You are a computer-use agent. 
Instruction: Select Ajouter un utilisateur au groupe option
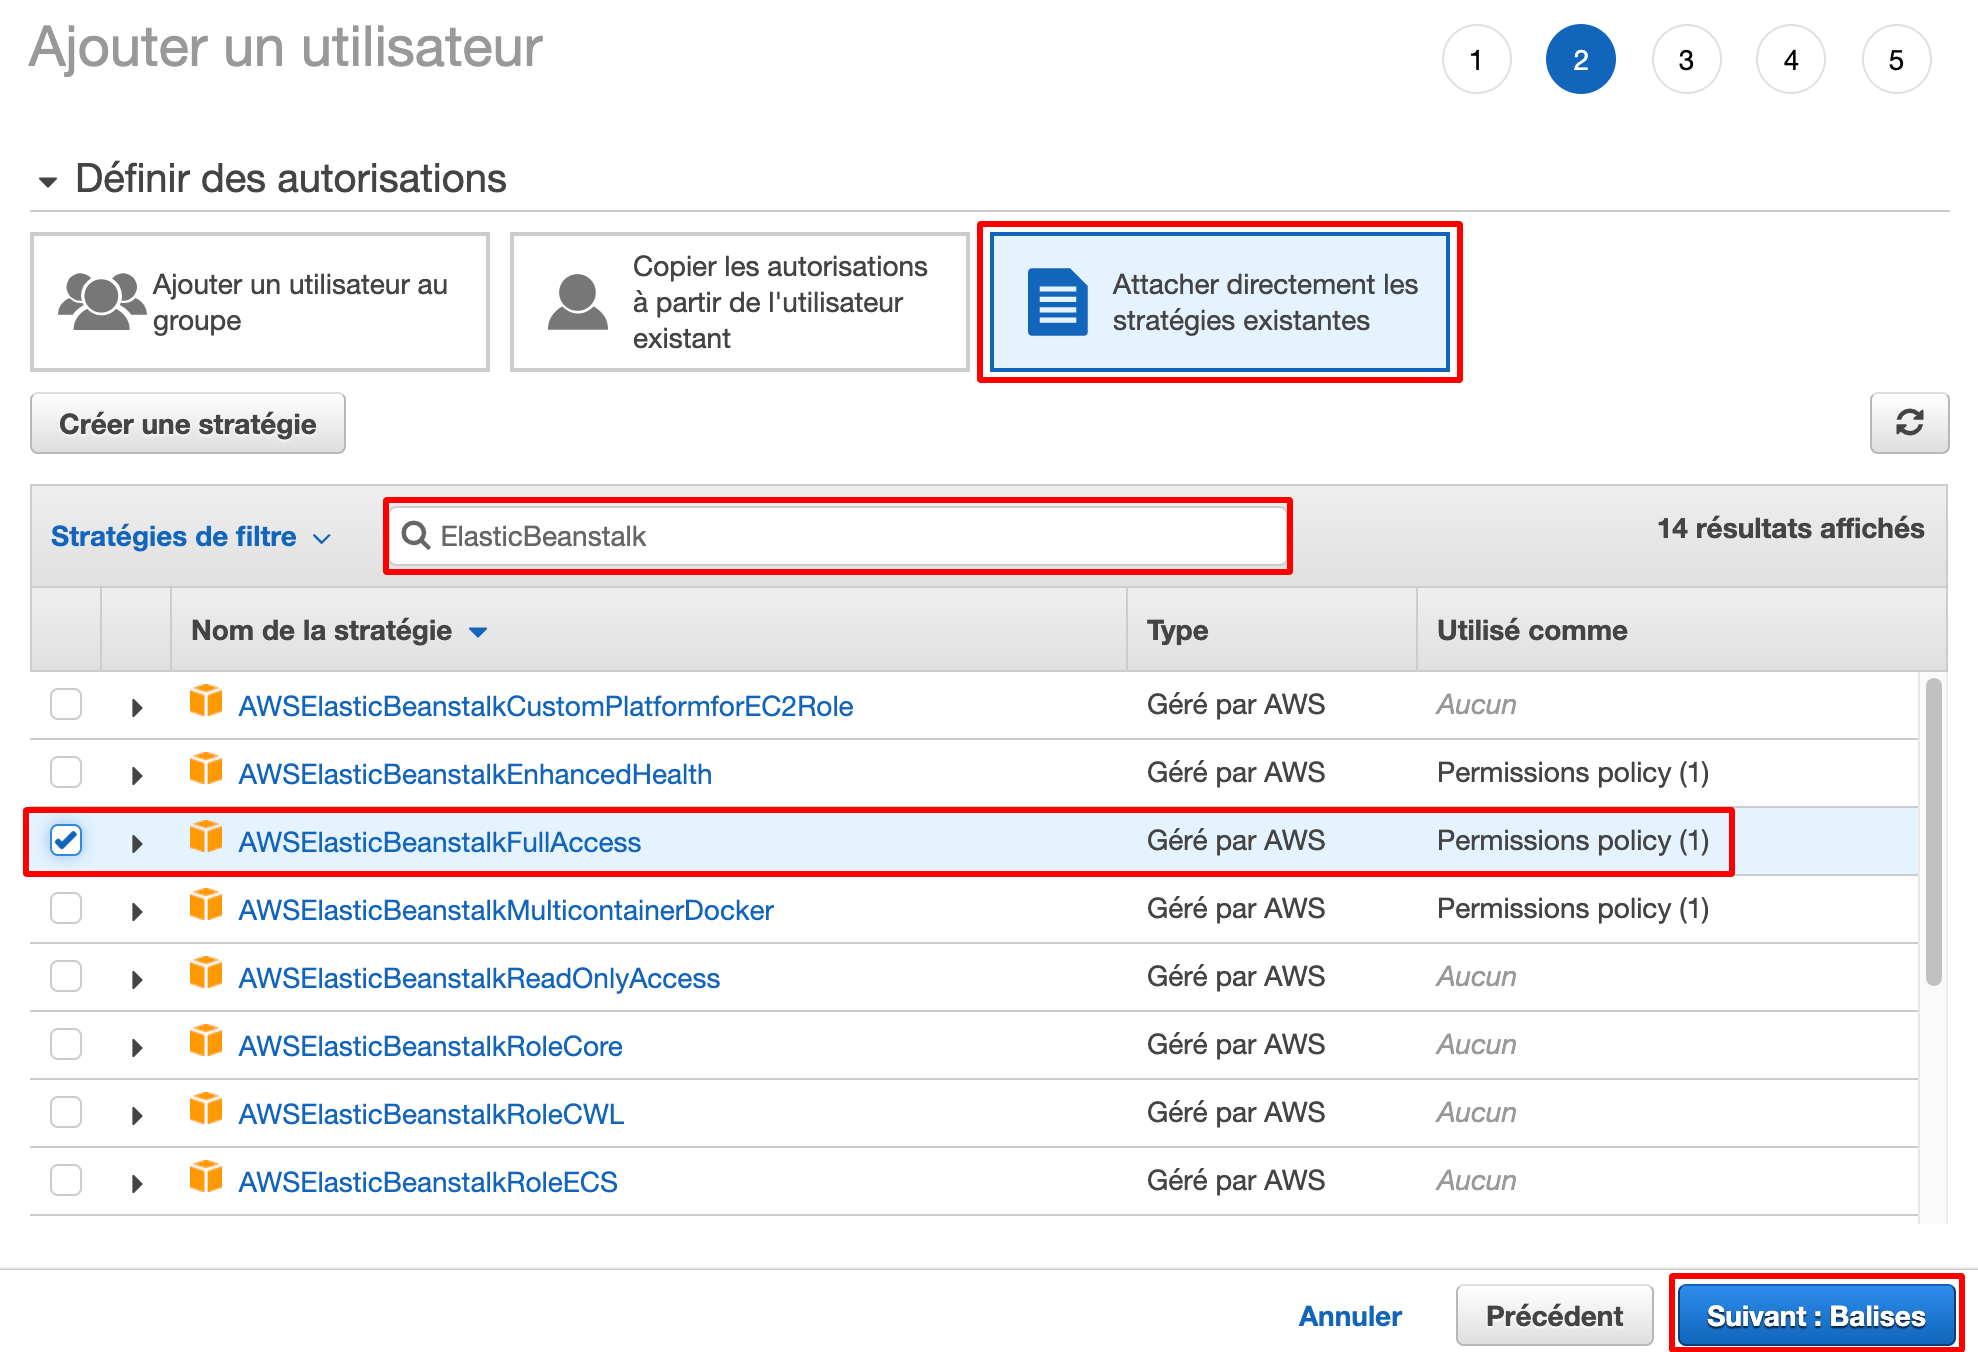tap(260, 302)
